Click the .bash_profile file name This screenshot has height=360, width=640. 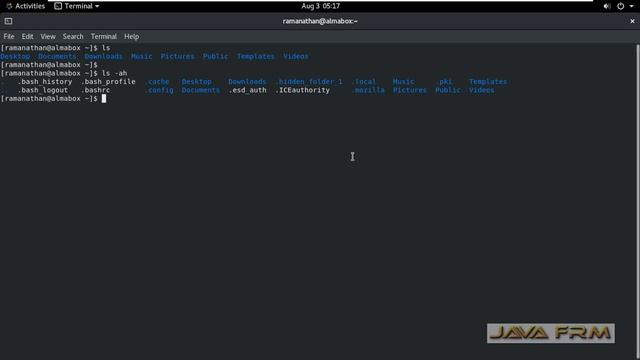tap(108, 82)
